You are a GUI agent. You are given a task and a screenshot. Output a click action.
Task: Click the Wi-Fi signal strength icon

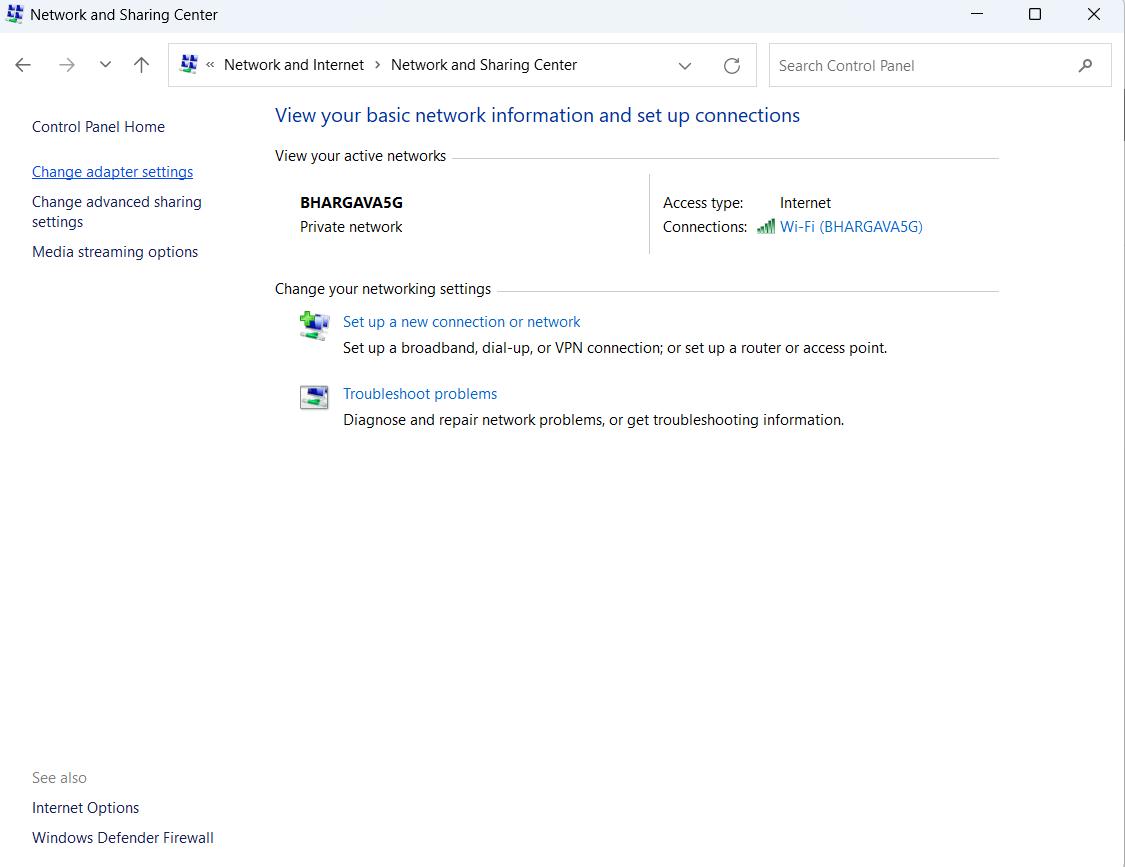[x=765, y=227]
